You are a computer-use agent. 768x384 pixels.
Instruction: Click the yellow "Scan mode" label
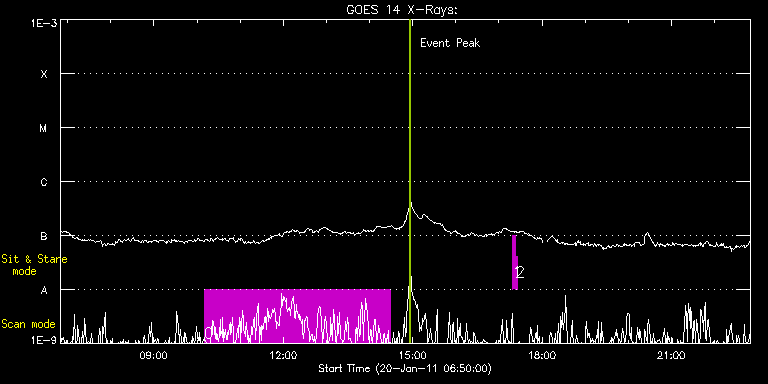point(28,324)
